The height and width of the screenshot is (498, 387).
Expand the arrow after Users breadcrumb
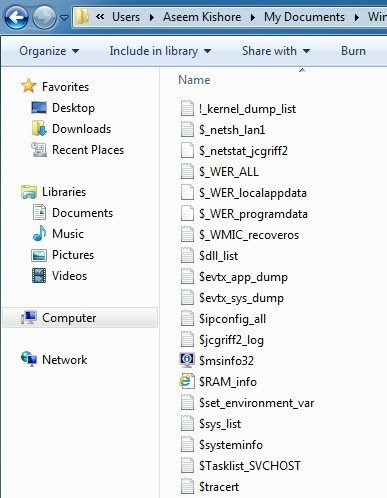click(x=152, y=17)
